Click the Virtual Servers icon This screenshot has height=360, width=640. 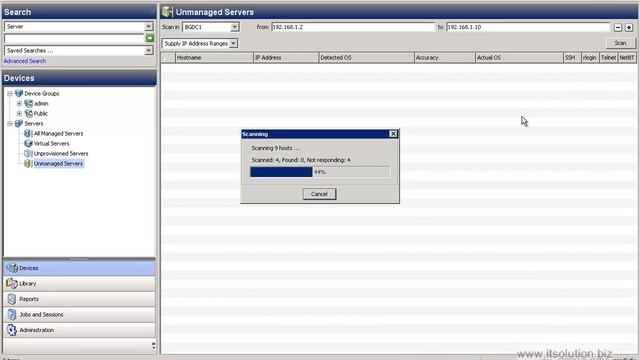pyautogui.click(x=28, y=144)
